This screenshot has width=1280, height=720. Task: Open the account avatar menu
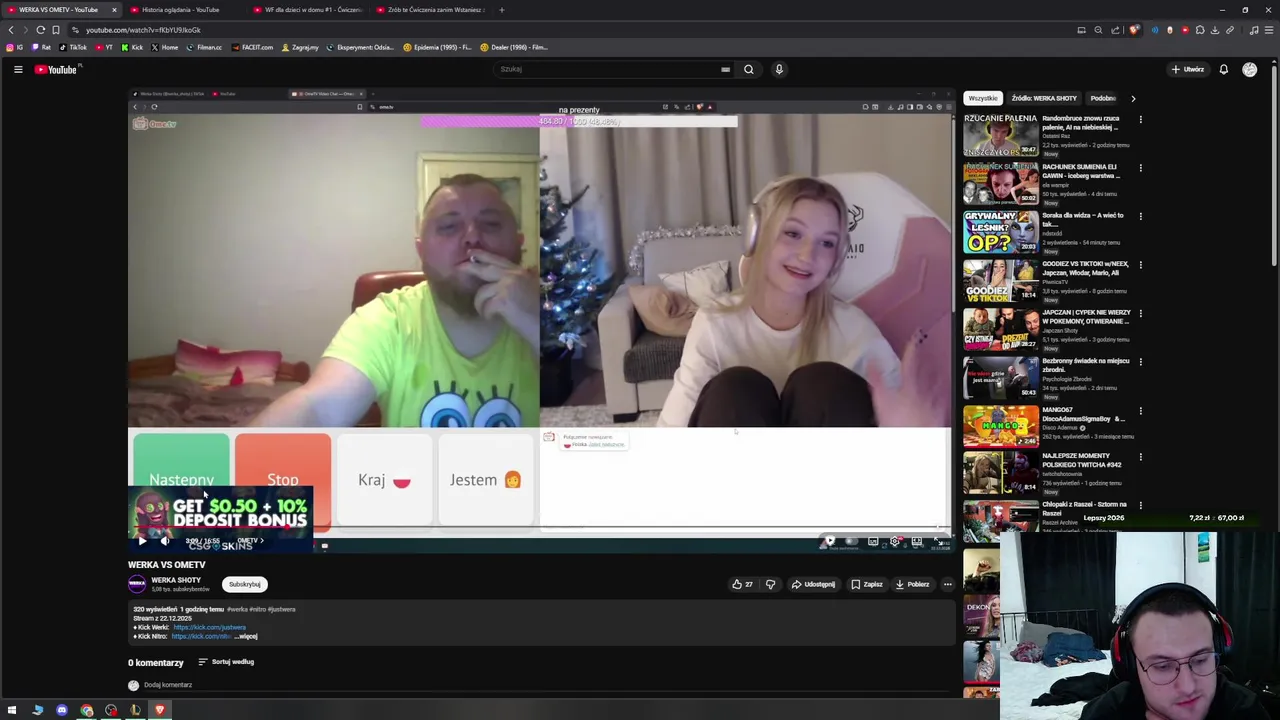tap(1249, 69)
